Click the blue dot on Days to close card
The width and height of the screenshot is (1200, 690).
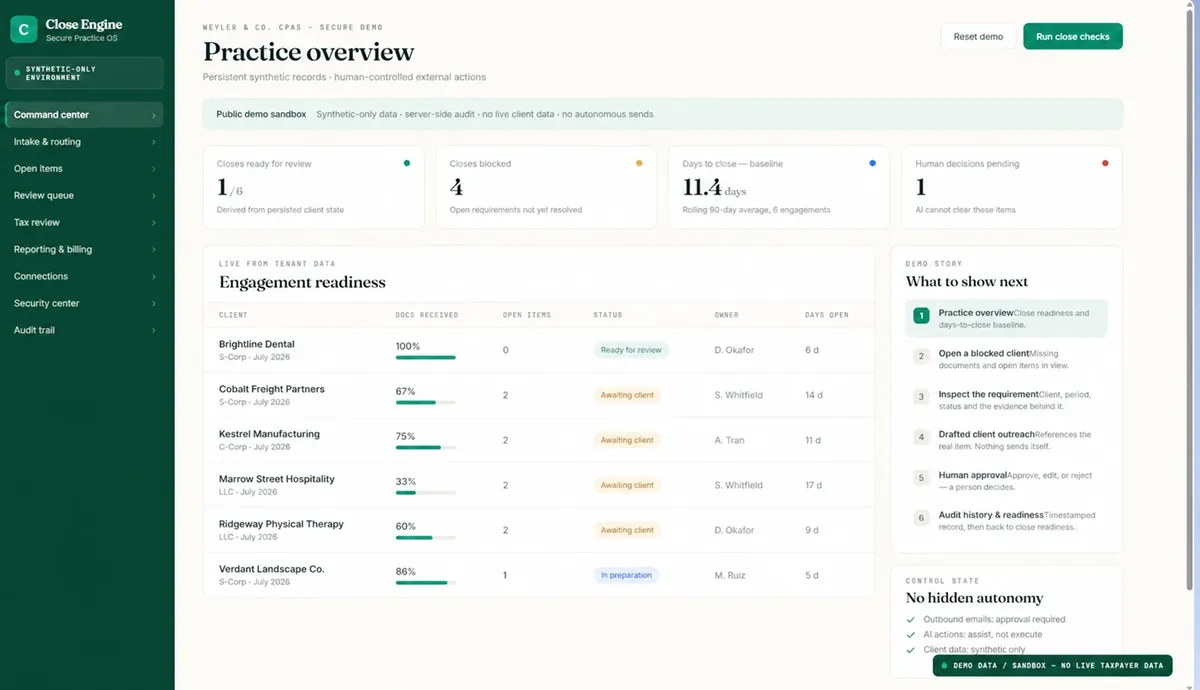(872, 163)
